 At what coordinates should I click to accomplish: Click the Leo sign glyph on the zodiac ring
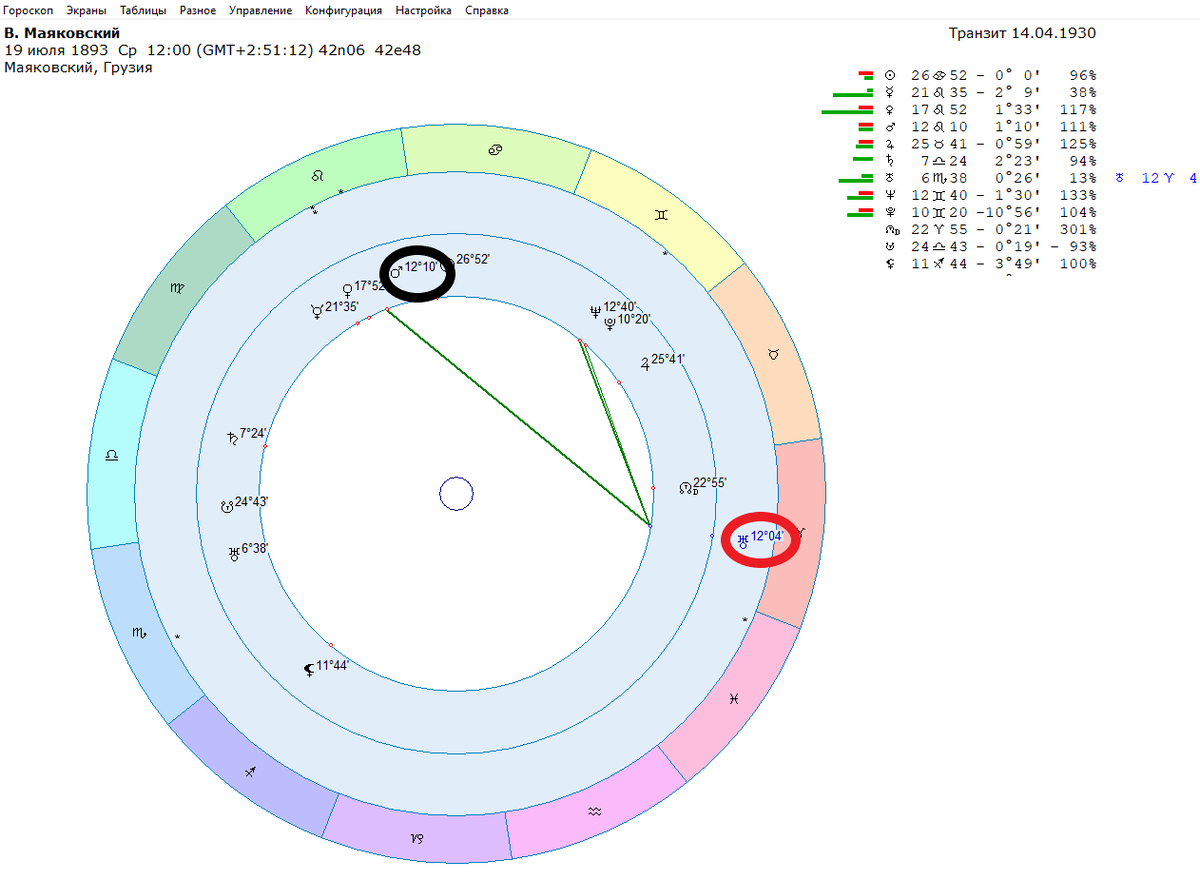(x=318, y=176)
